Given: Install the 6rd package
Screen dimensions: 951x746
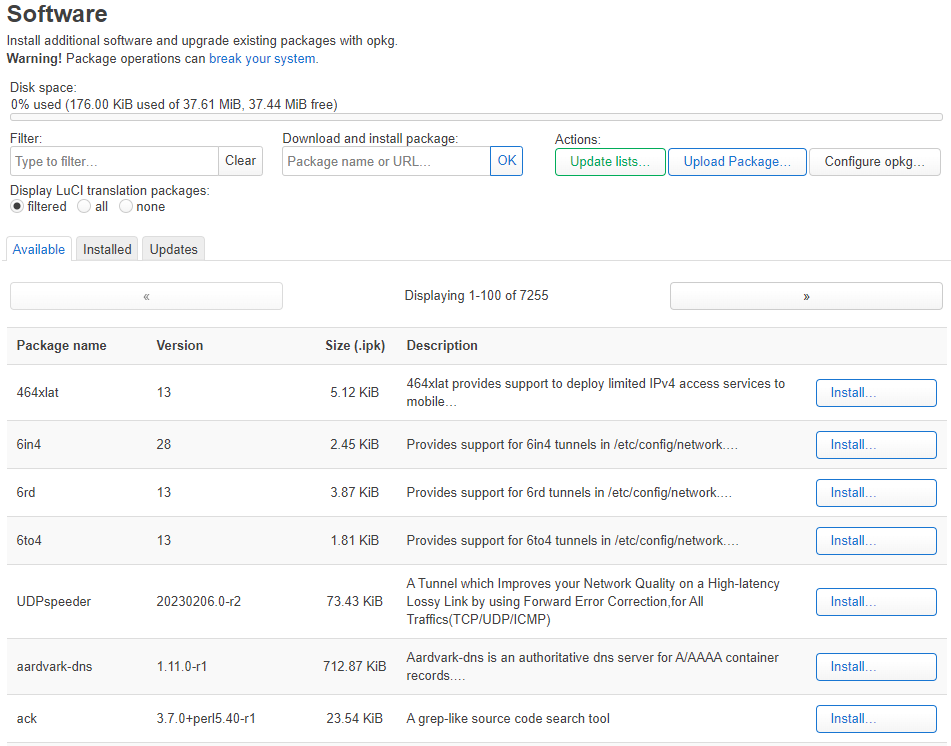Looking at the screenshot, I should [x=876, y=493].
